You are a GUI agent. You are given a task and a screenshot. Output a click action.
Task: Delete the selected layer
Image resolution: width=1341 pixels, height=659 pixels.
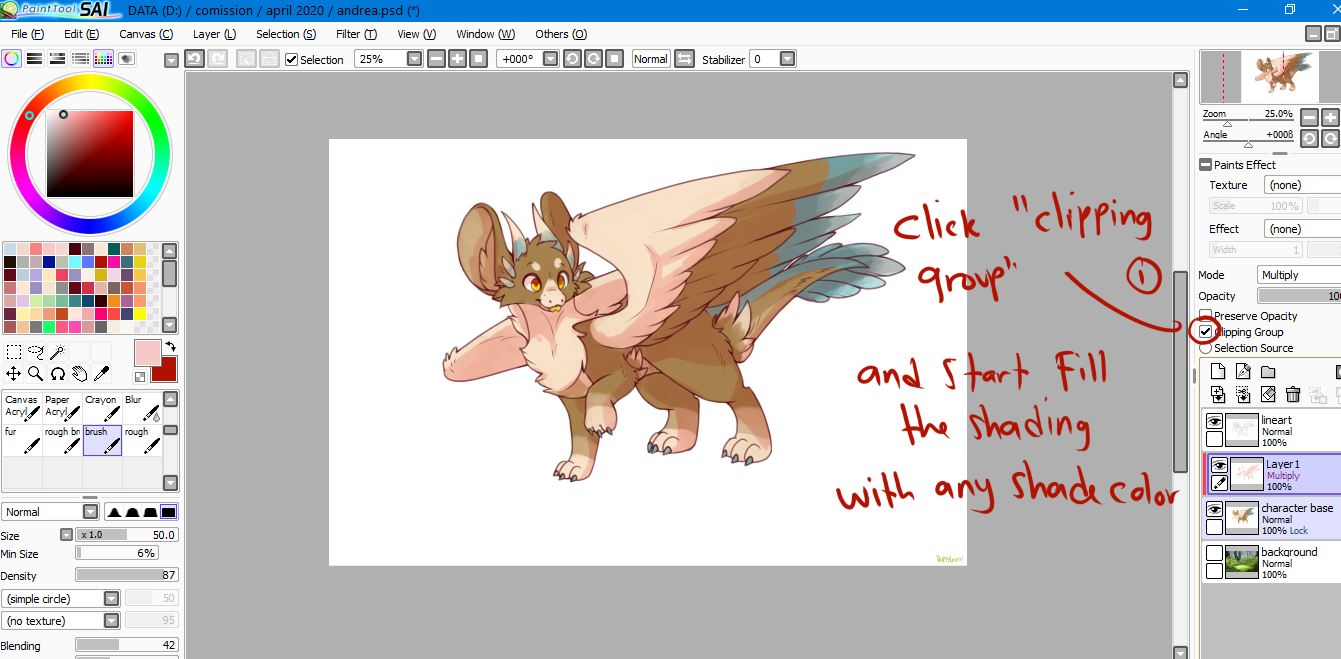tap(1292, 395)
